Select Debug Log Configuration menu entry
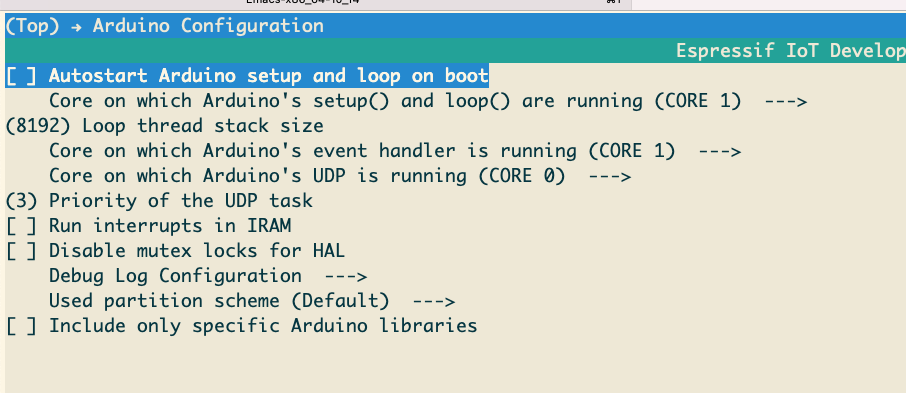The width and height of the screenshot is (906, 393). pos(175,276)
